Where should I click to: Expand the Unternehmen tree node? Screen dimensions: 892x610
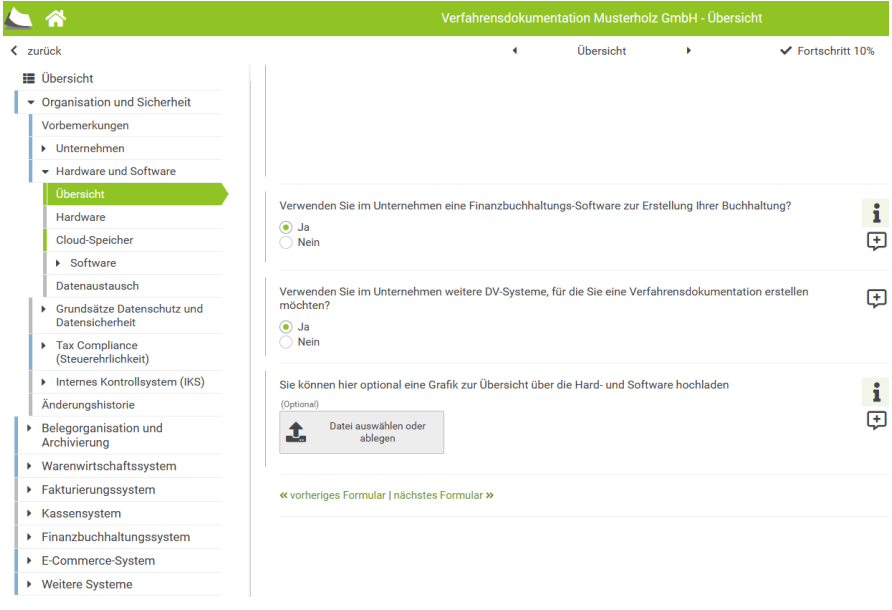point(44,149)
